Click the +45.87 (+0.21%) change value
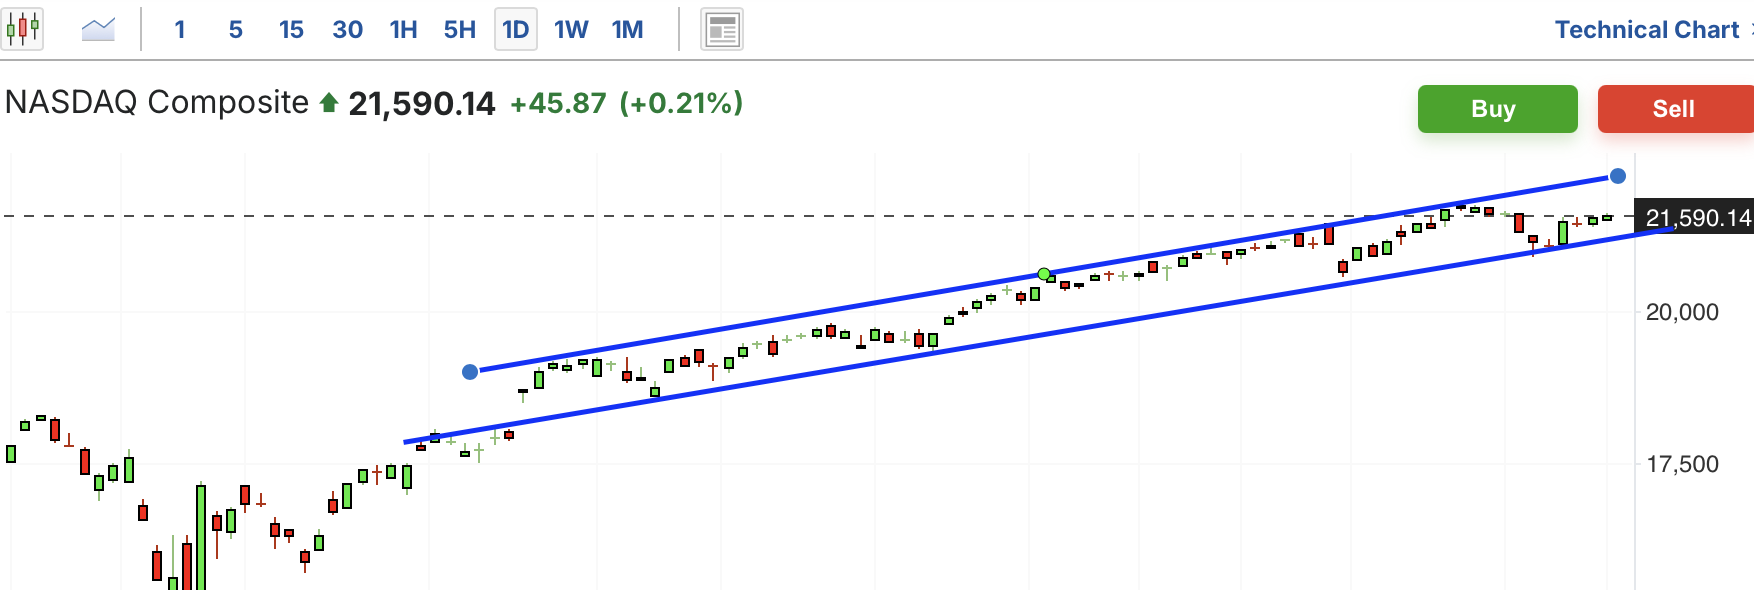Screen dimensions: 1754x590 [x=627, y=103]
